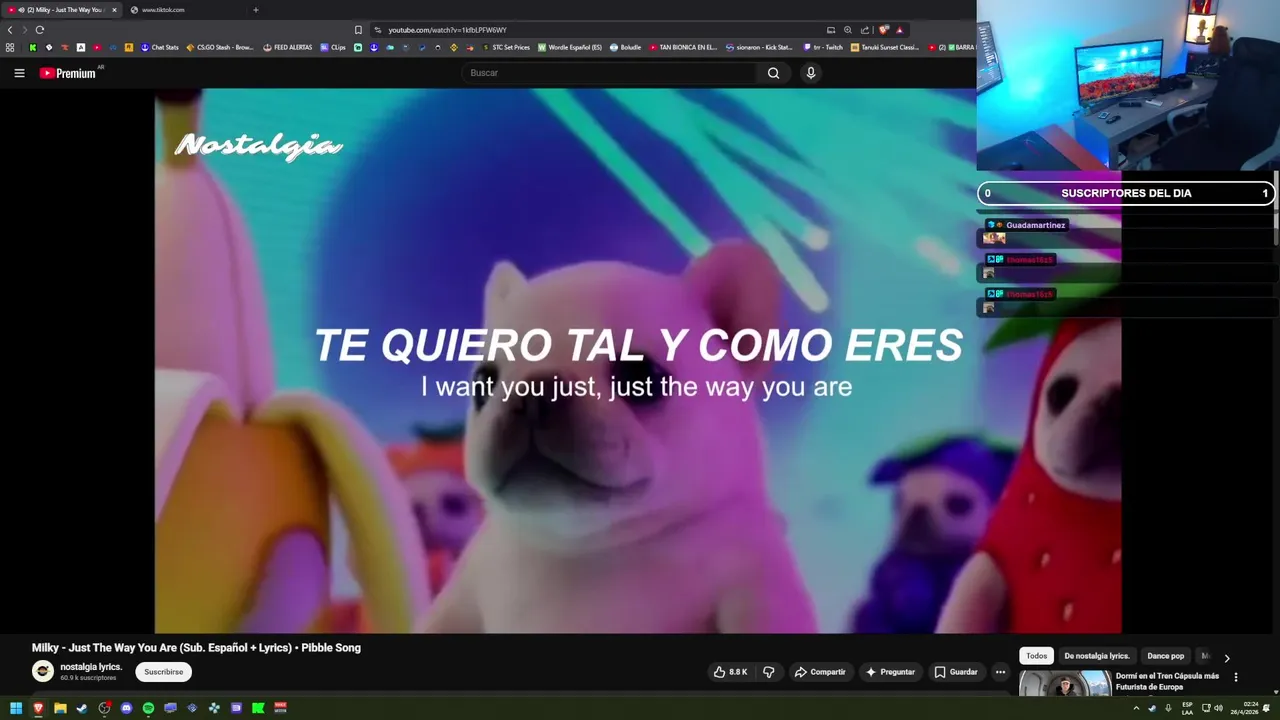This screenshot has width=1280, height=720.
Task: Open Dormí en el Tren Cápsula title
Action: click(x=1167, y=681)
